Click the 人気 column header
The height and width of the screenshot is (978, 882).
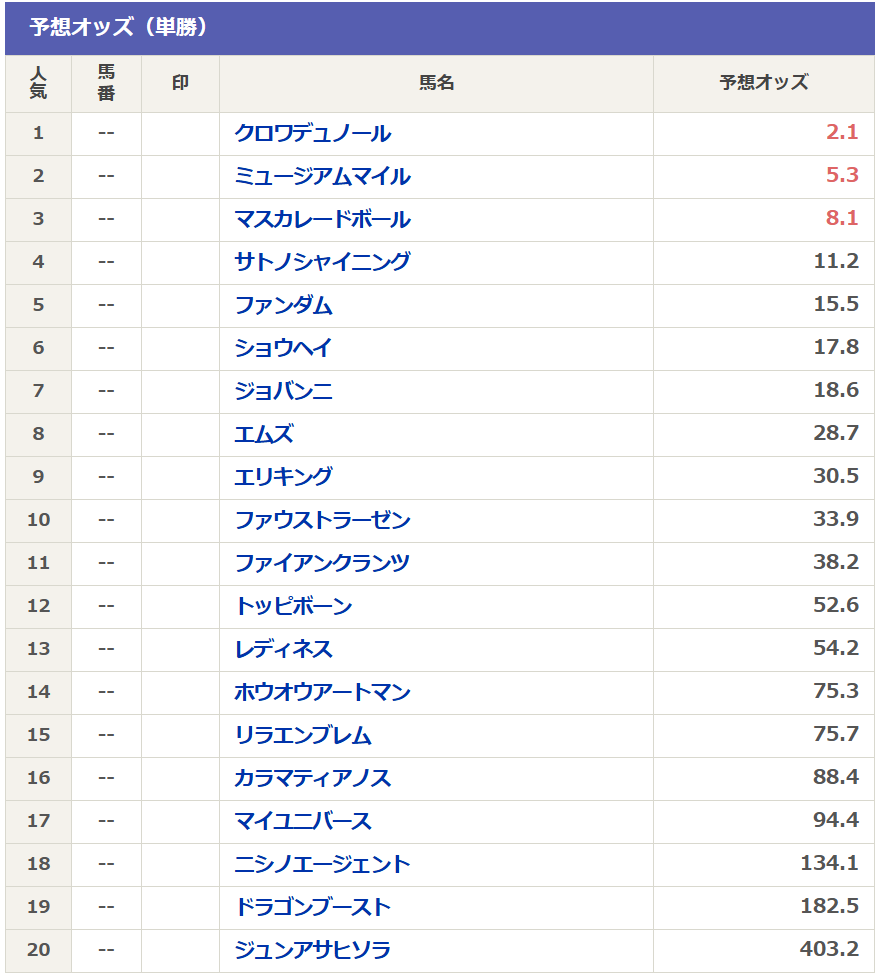pyautogui.click(x=39, y=84)
